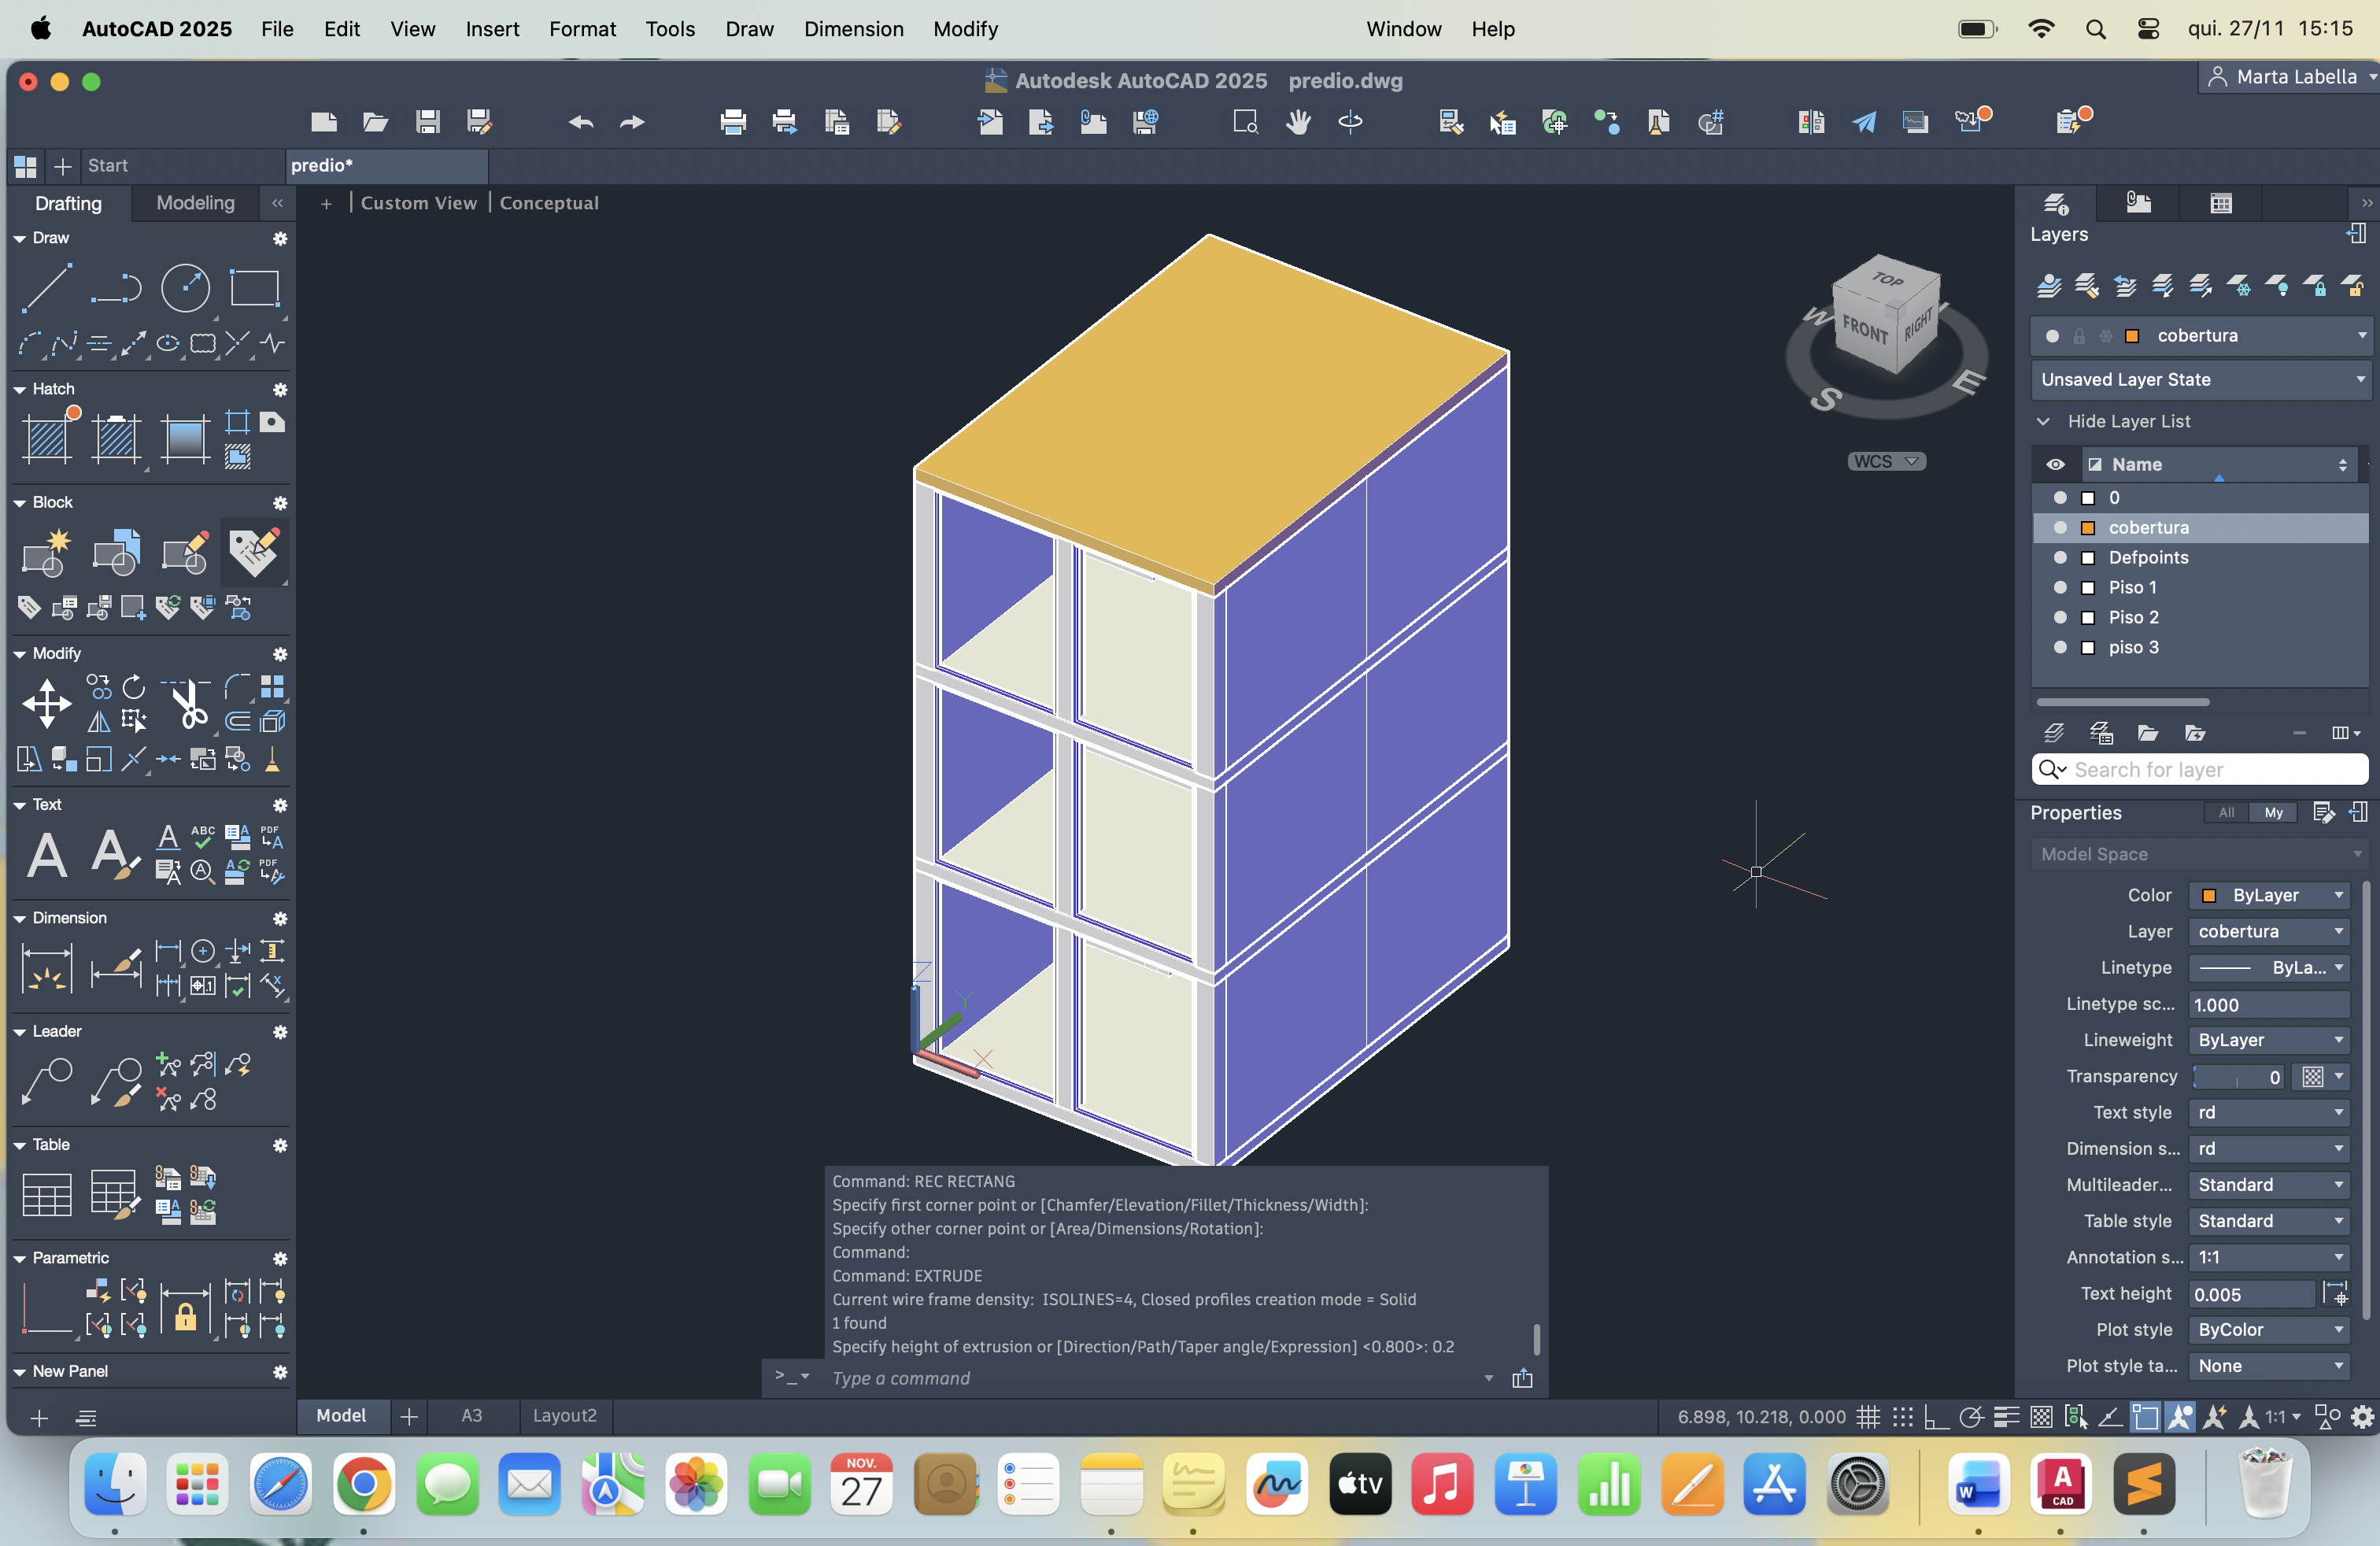This screenshot has height=1546, width=2380.
Task: Select the Line draw tool
Action: tap(46, 288)
